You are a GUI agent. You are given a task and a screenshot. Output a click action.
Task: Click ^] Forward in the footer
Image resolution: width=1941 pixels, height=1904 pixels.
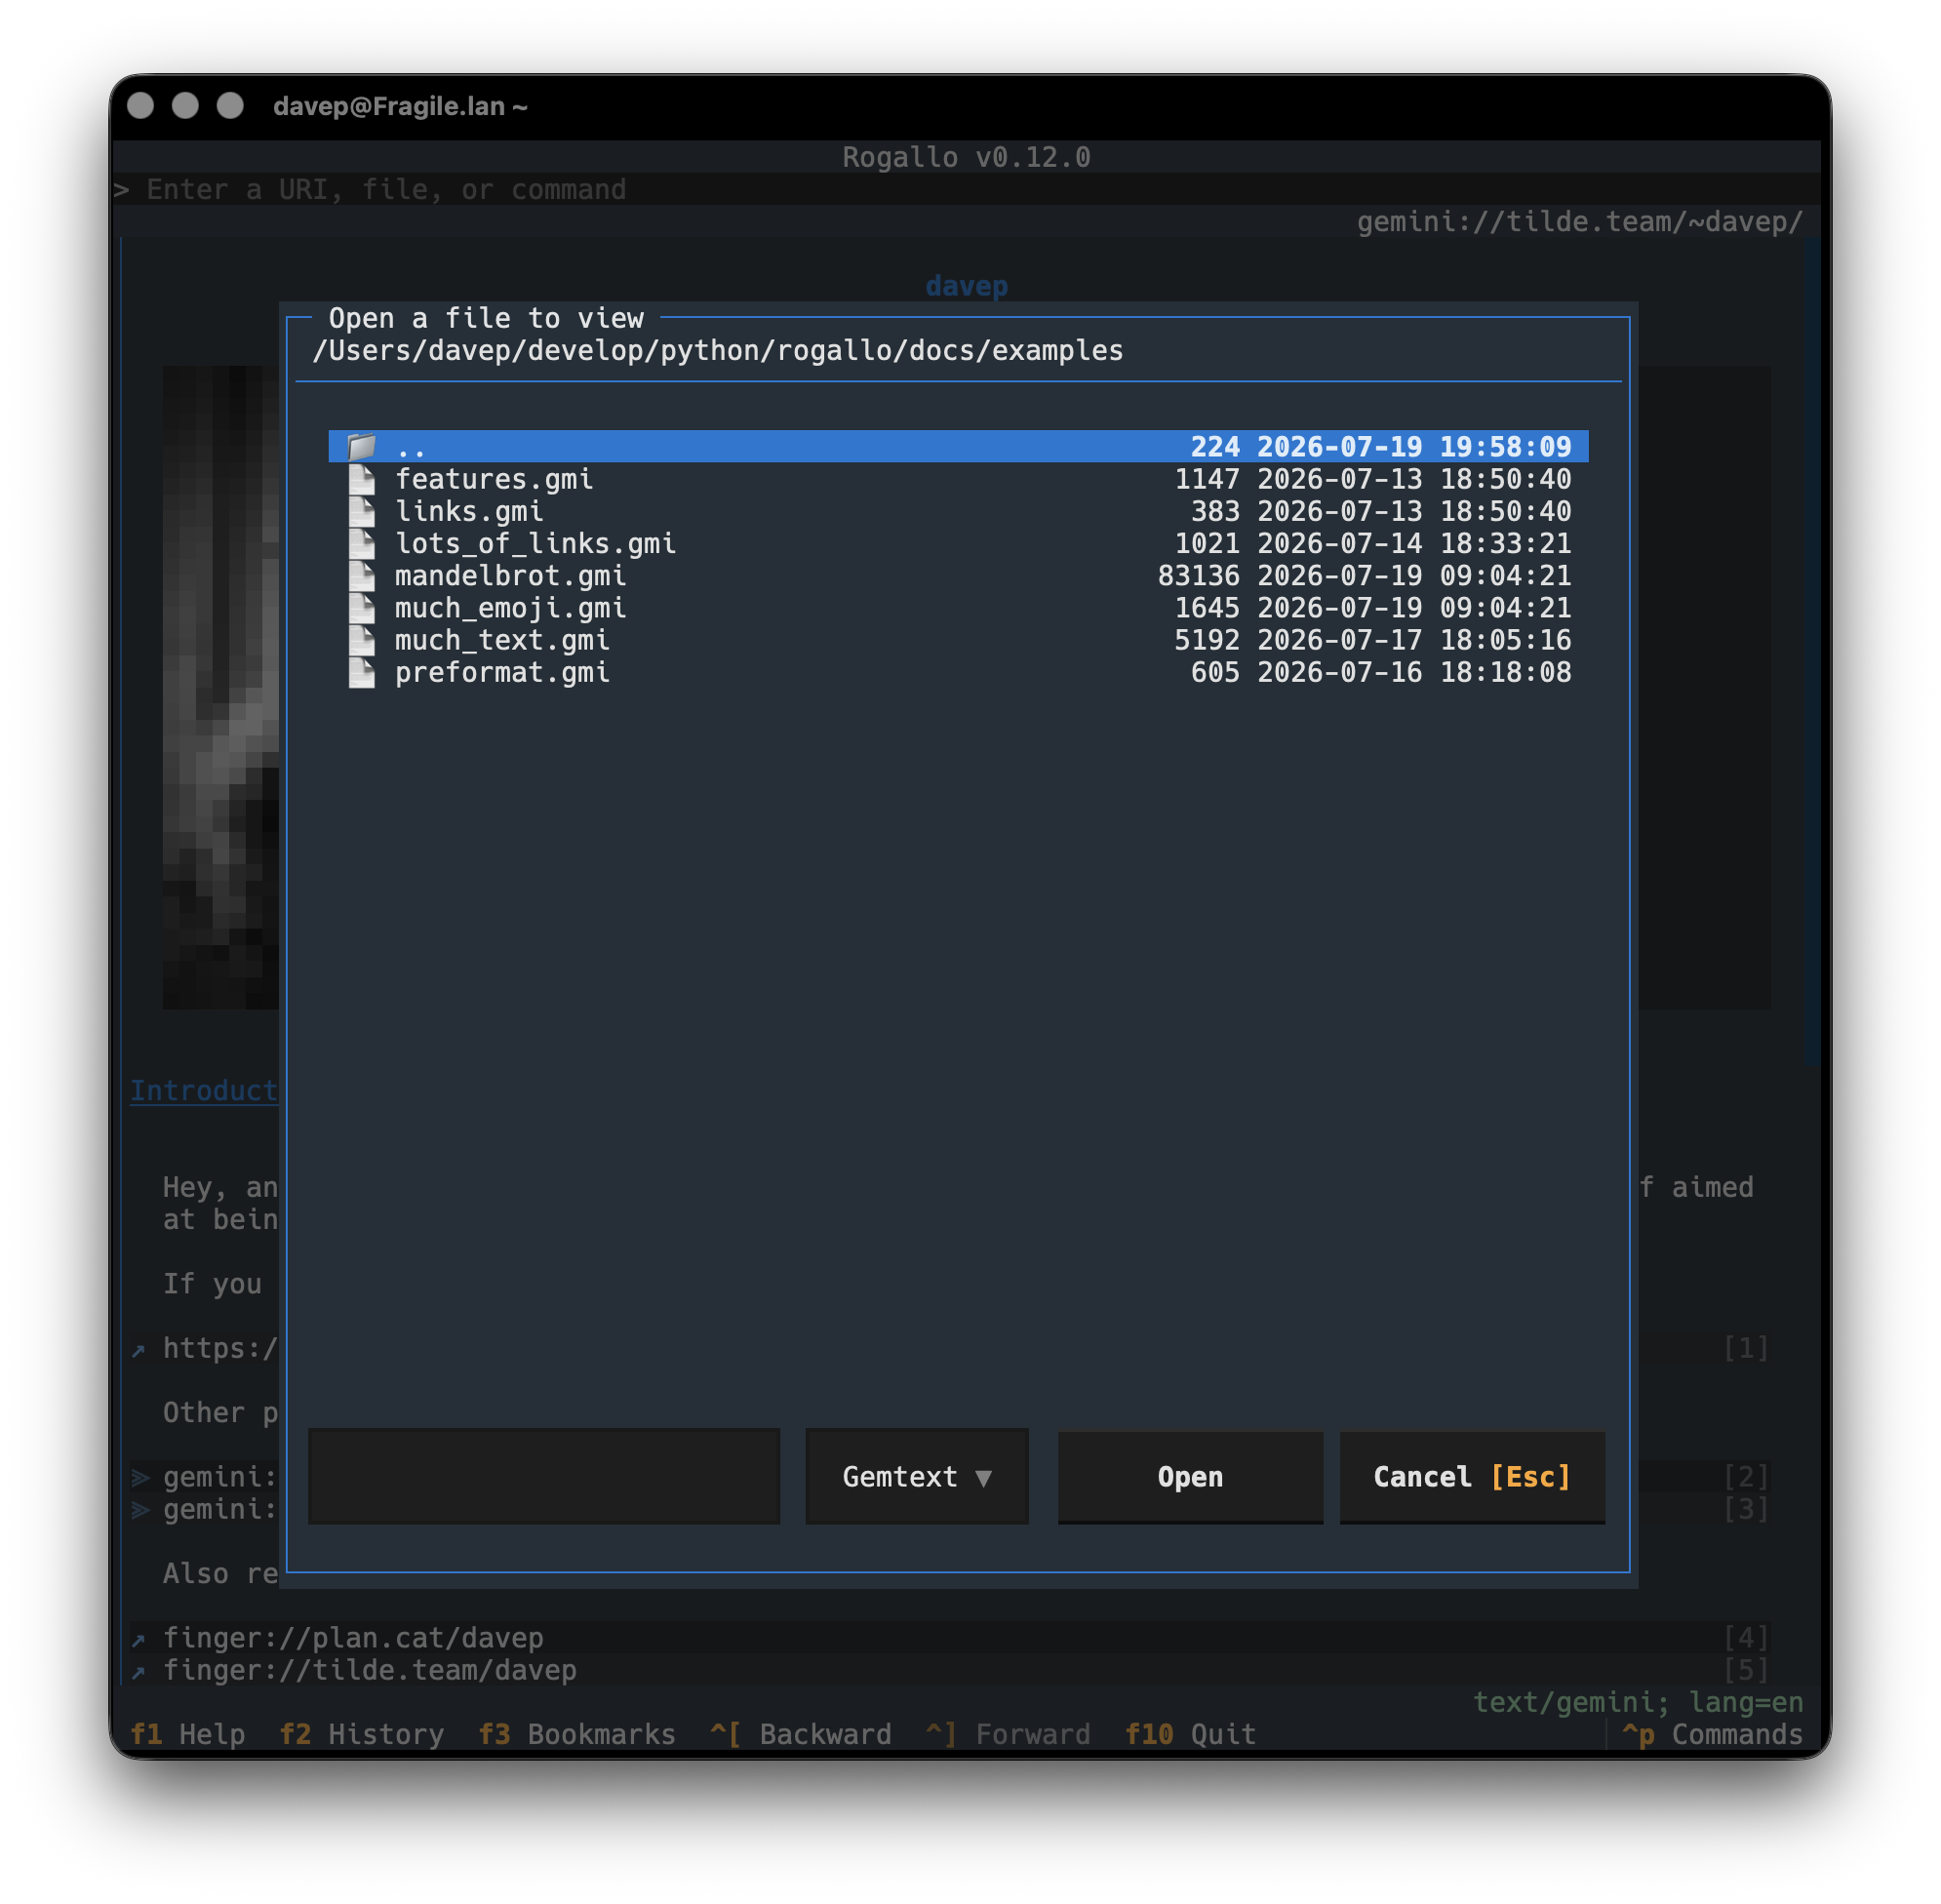pyautogui.click(x=1008, y=1734)
